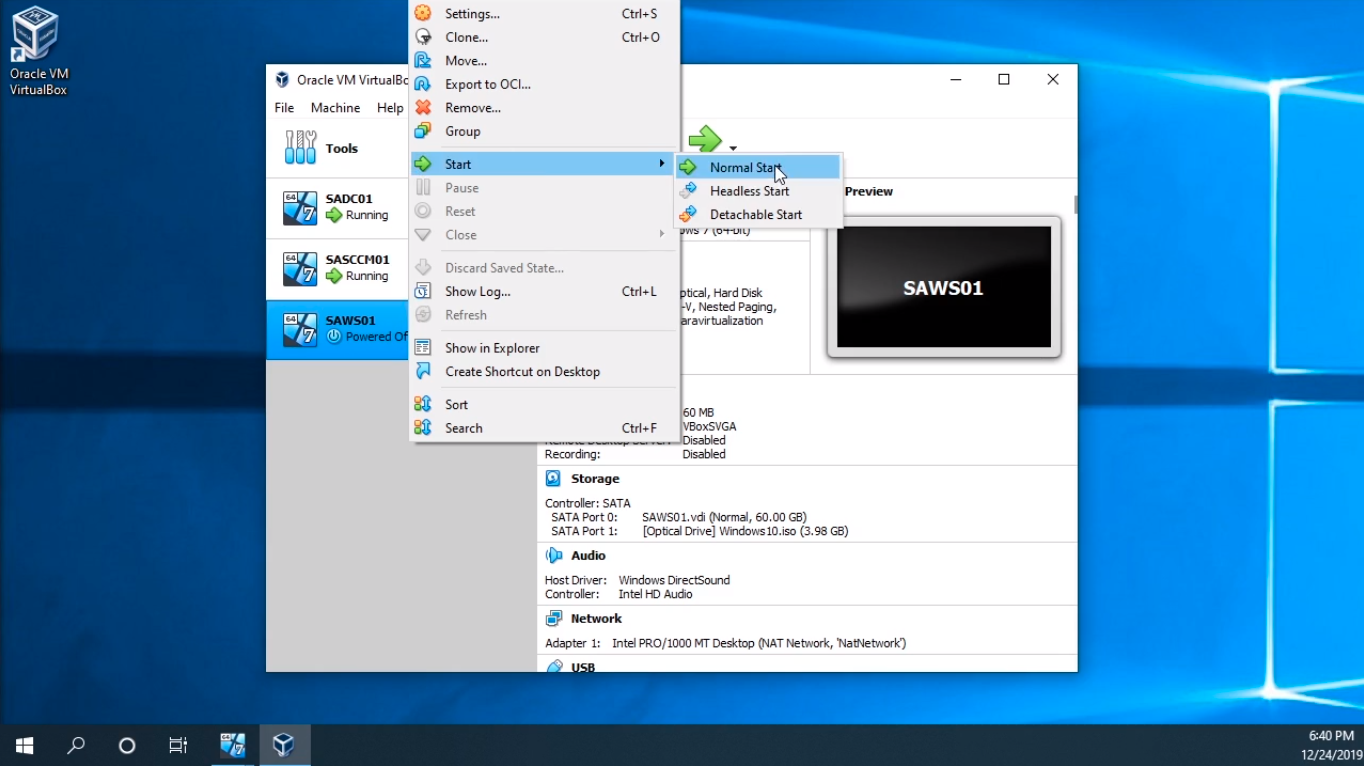Open the File menu
1364x766 pixels.
(284, 108)
